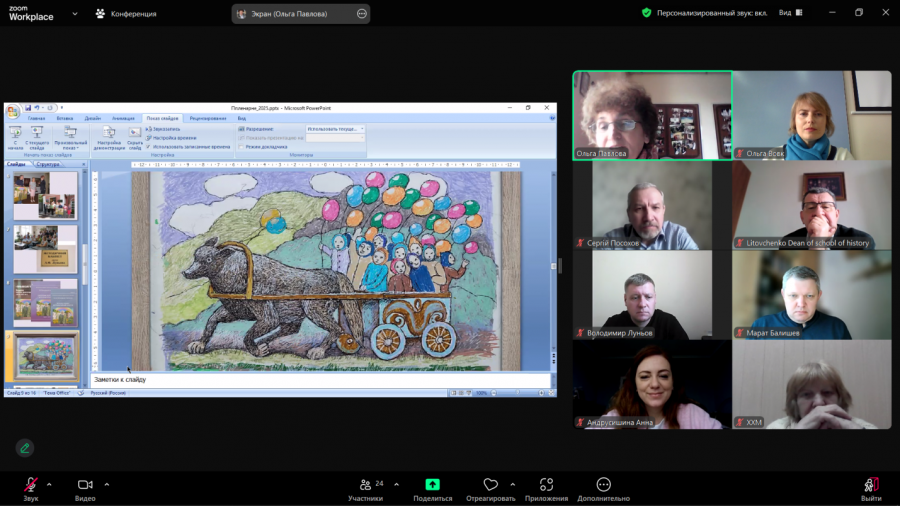Start camera with the Видео button
Image resolution: width=900 pixels, height=506 pixels.
[85, 489]
